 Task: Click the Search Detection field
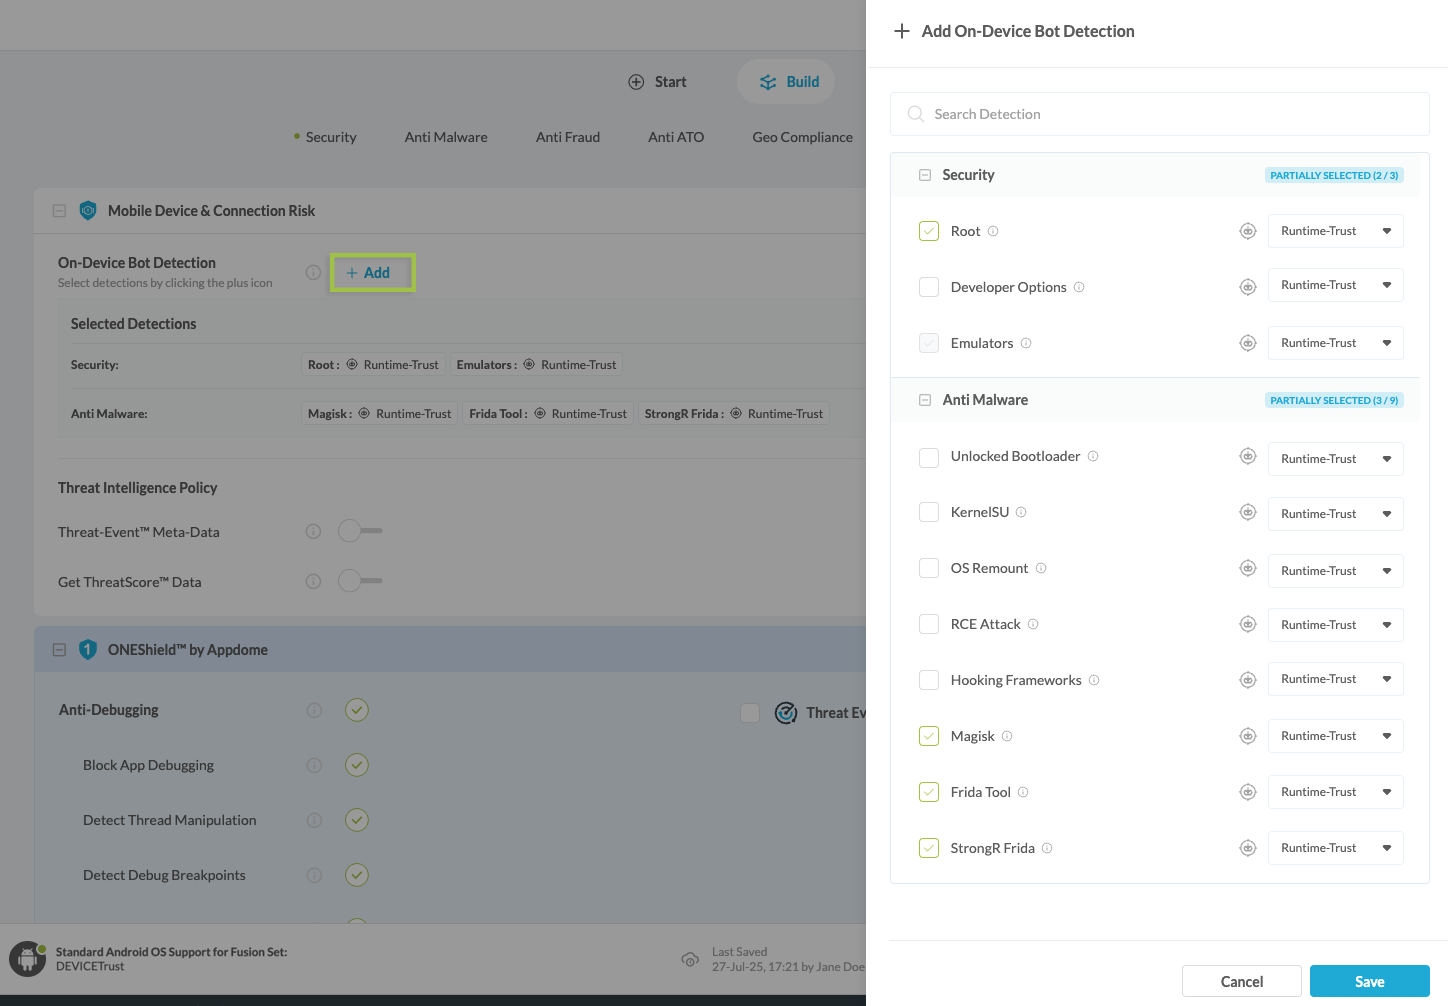click(x=1160, y=114)
